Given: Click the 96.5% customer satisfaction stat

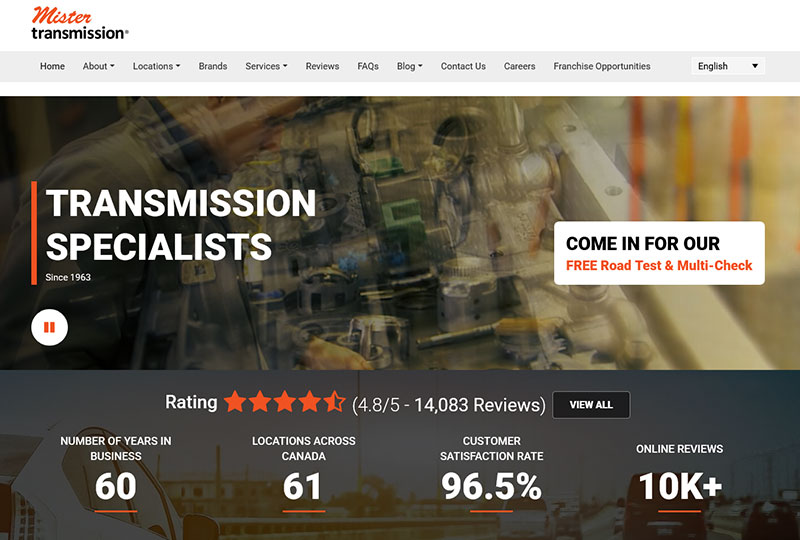Looking at the screenshot, I should (x=491, y=486).
